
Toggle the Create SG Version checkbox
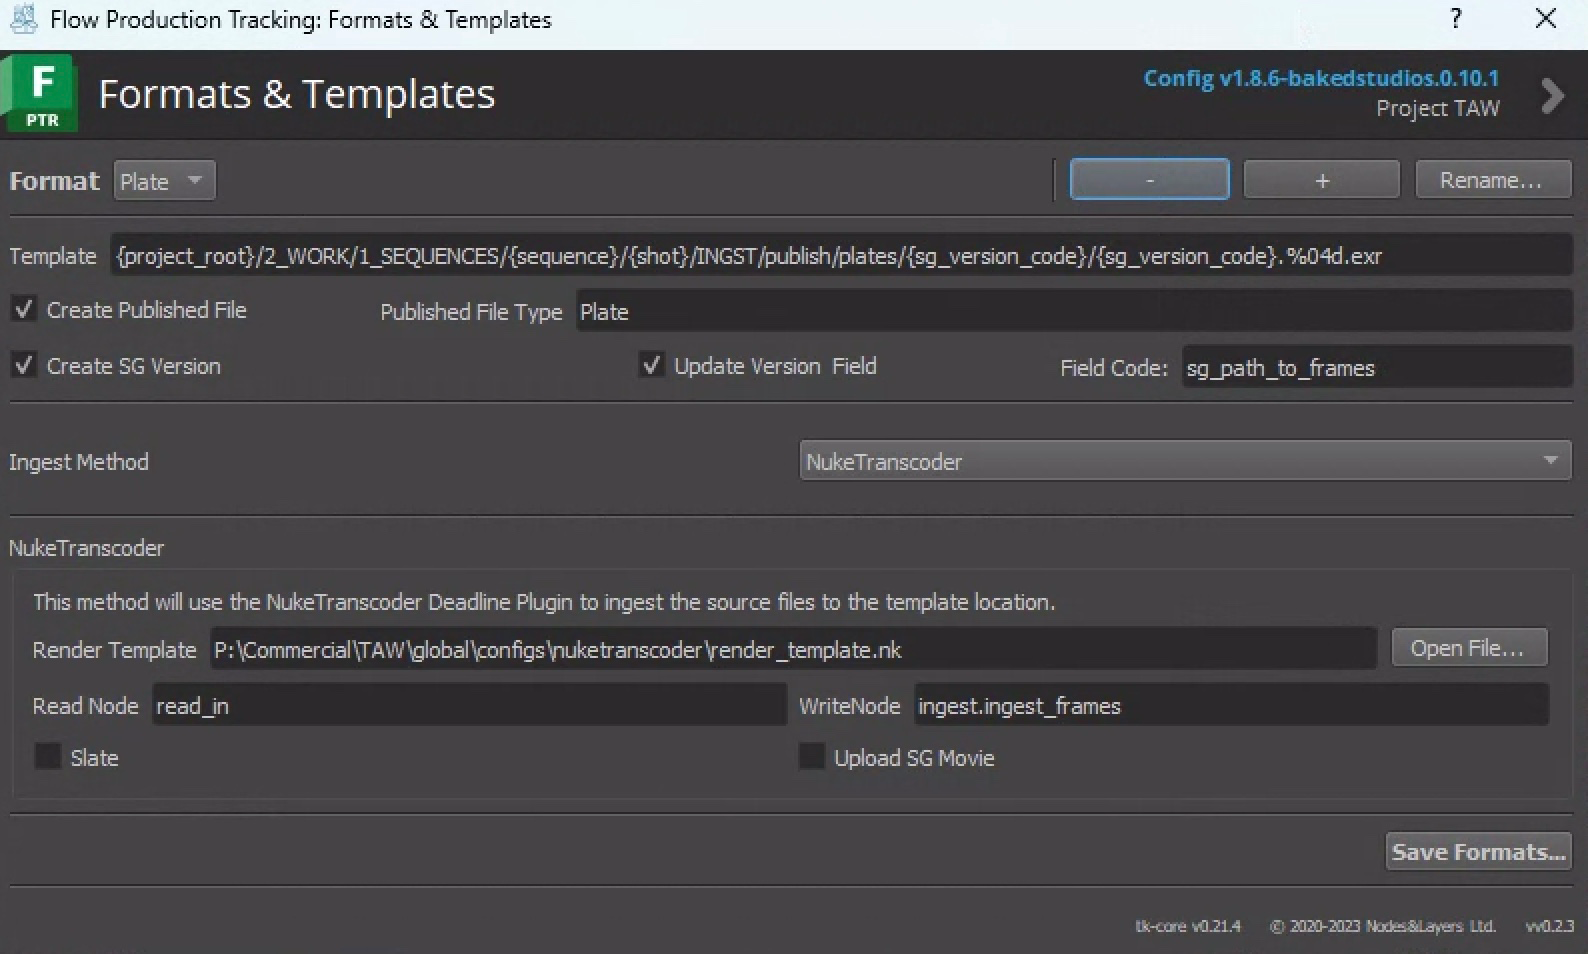tap(24, 366)
